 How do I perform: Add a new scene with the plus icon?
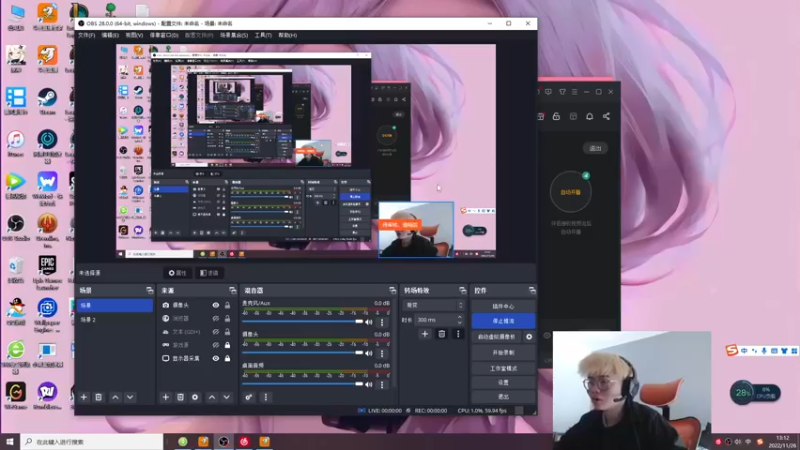tap(84, 397)
